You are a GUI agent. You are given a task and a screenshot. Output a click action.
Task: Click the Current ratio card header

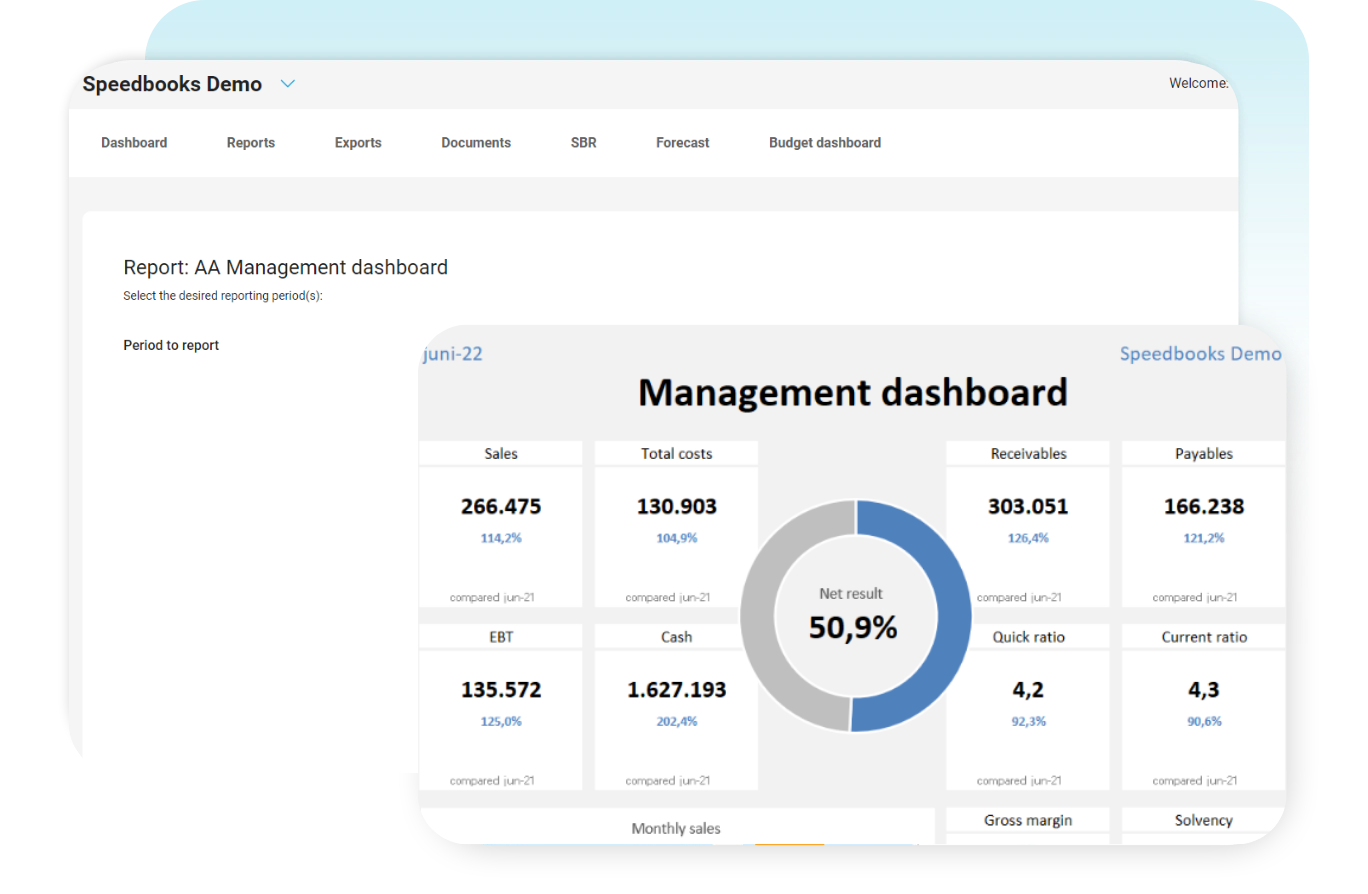(1204, 637)
